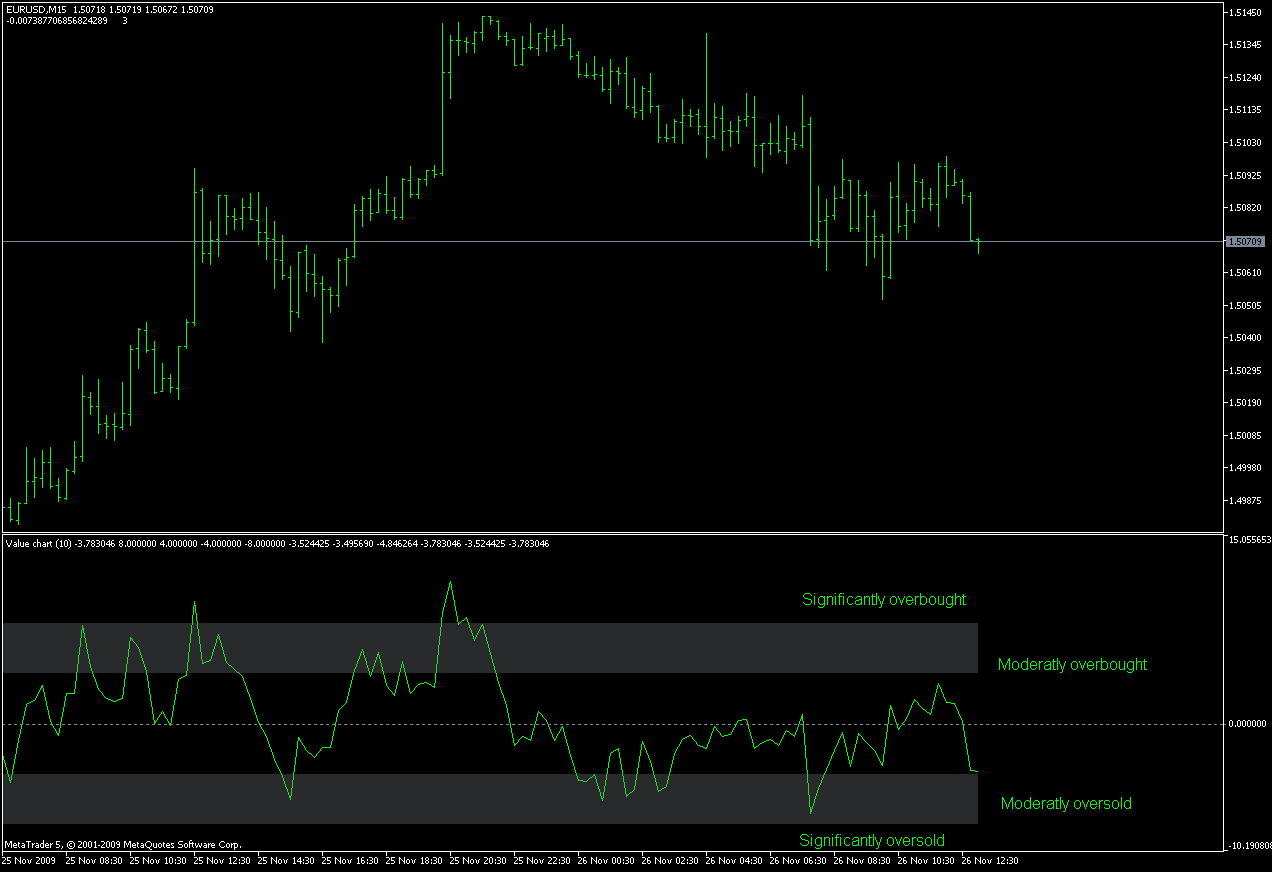Select the 'Value chart (10)' indicator label

pos(38,543)
